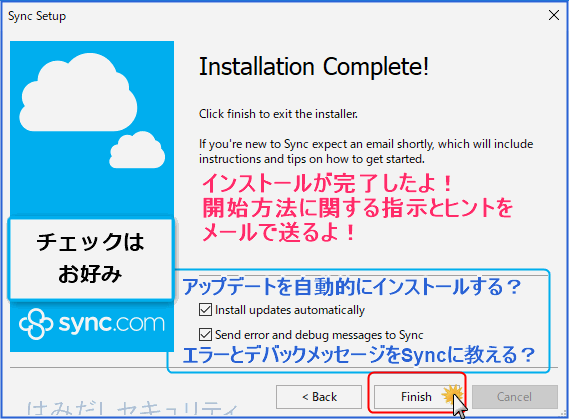Click the 'If you're new to Sync' paragraph
The image size is (569, 419).
click(366, 151)
